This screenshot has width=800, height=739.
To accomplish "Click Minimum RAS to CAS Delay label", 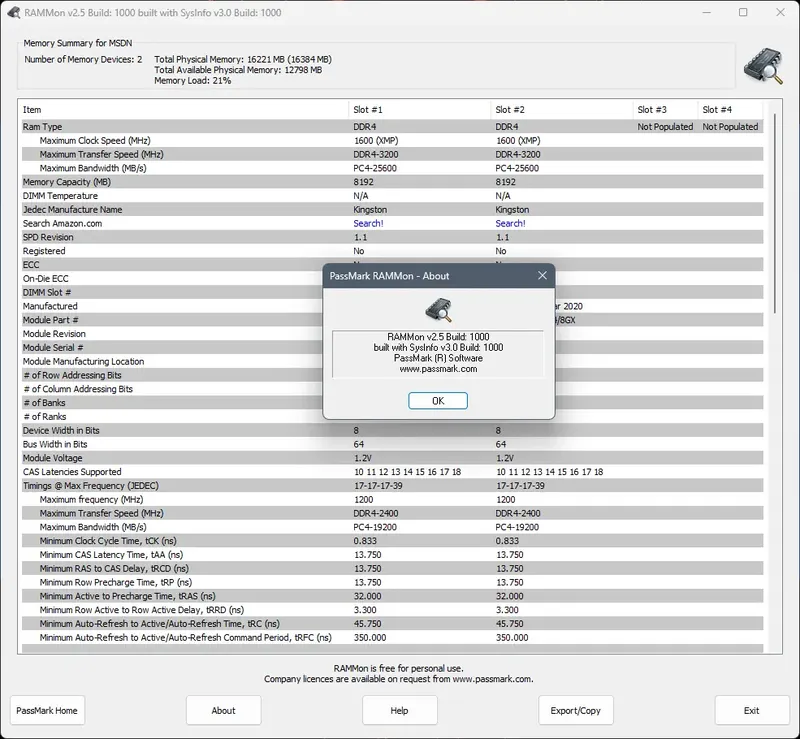I will pyautogui.click(x=114, y=568).
